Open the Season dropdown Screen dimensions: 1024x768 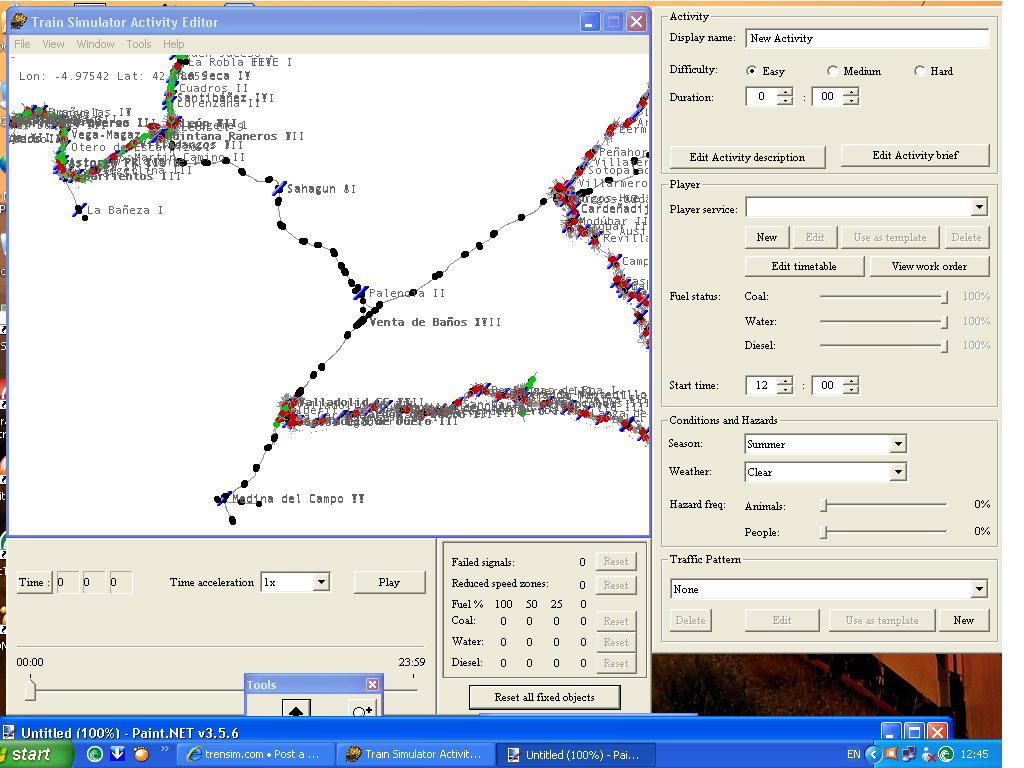(x=897, y=444)
